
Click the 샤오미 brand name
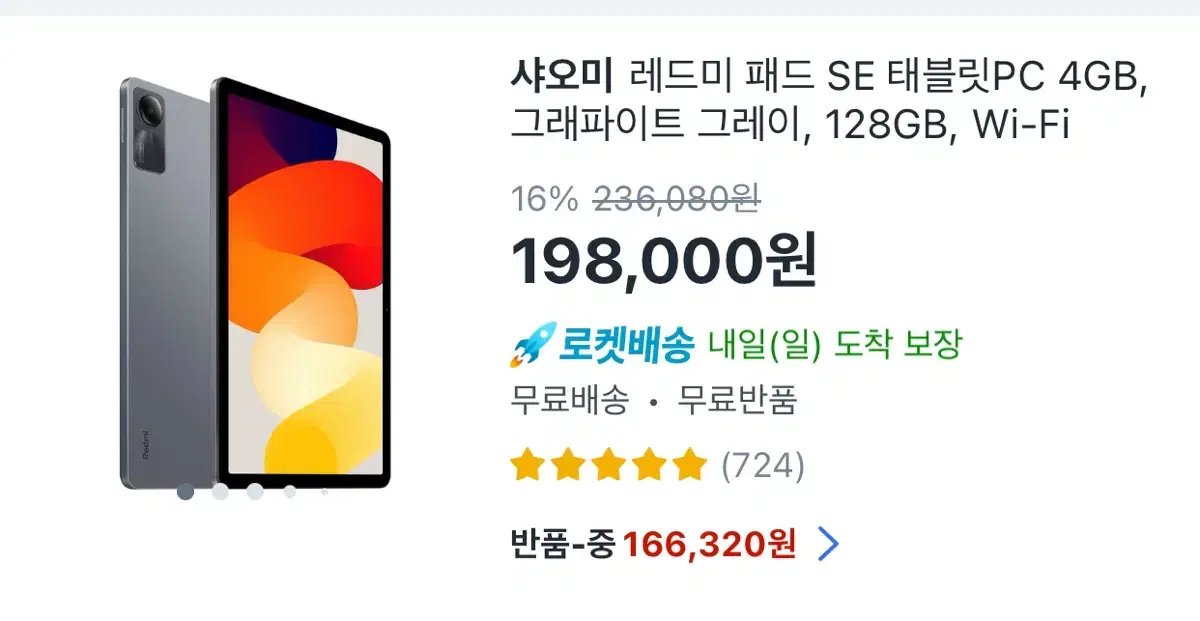click(560, 75)
